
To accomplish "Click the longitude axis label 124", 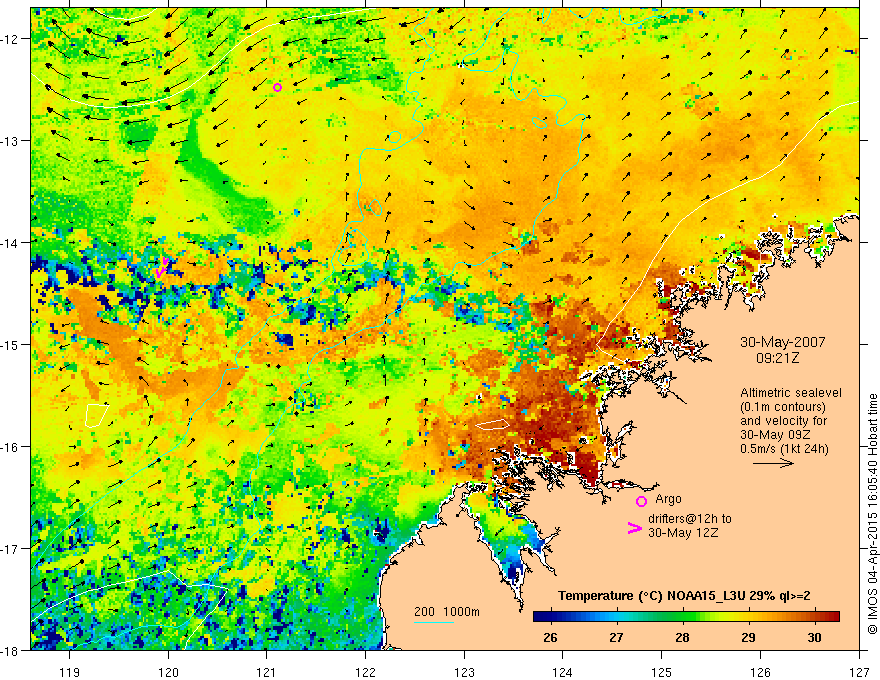I will [563, 672].
